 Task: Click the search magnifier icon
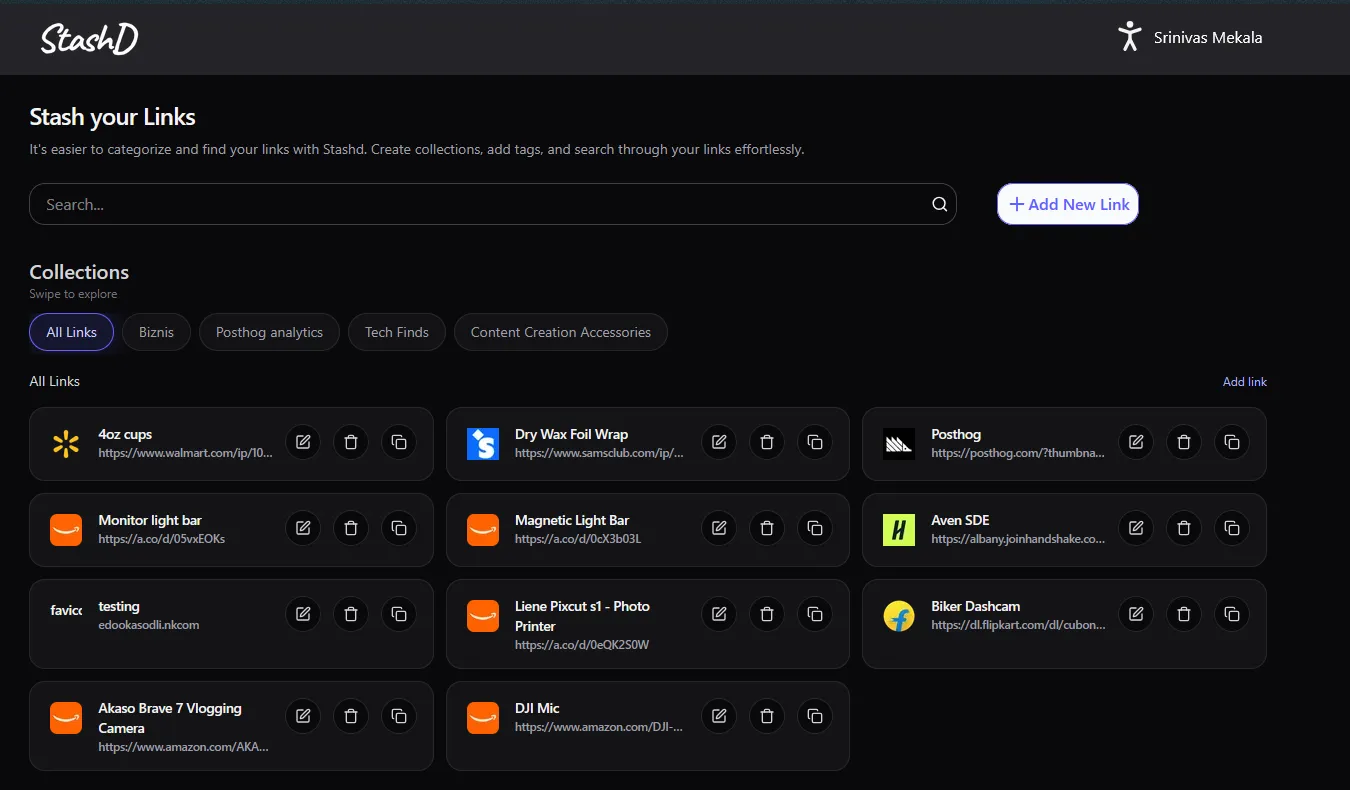pos(939,204)
